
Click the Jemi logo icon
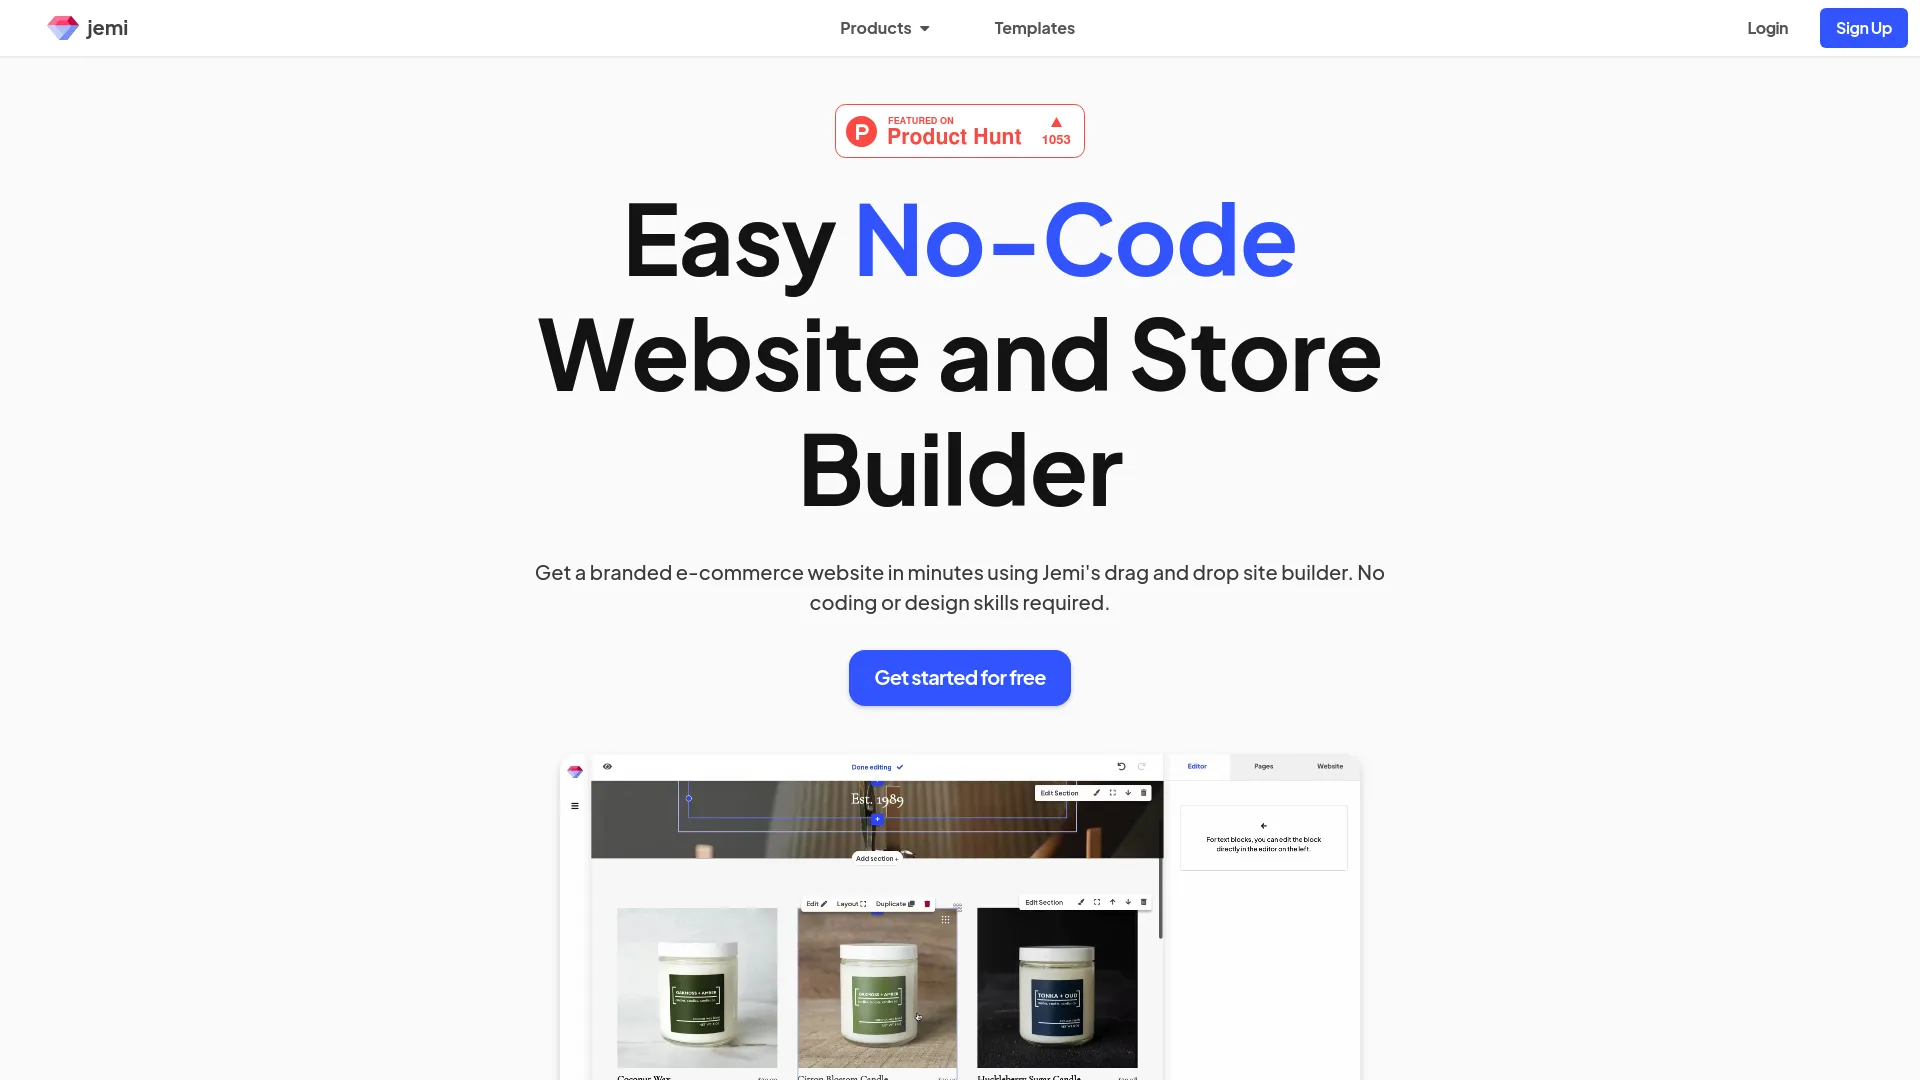pos(63,28)
